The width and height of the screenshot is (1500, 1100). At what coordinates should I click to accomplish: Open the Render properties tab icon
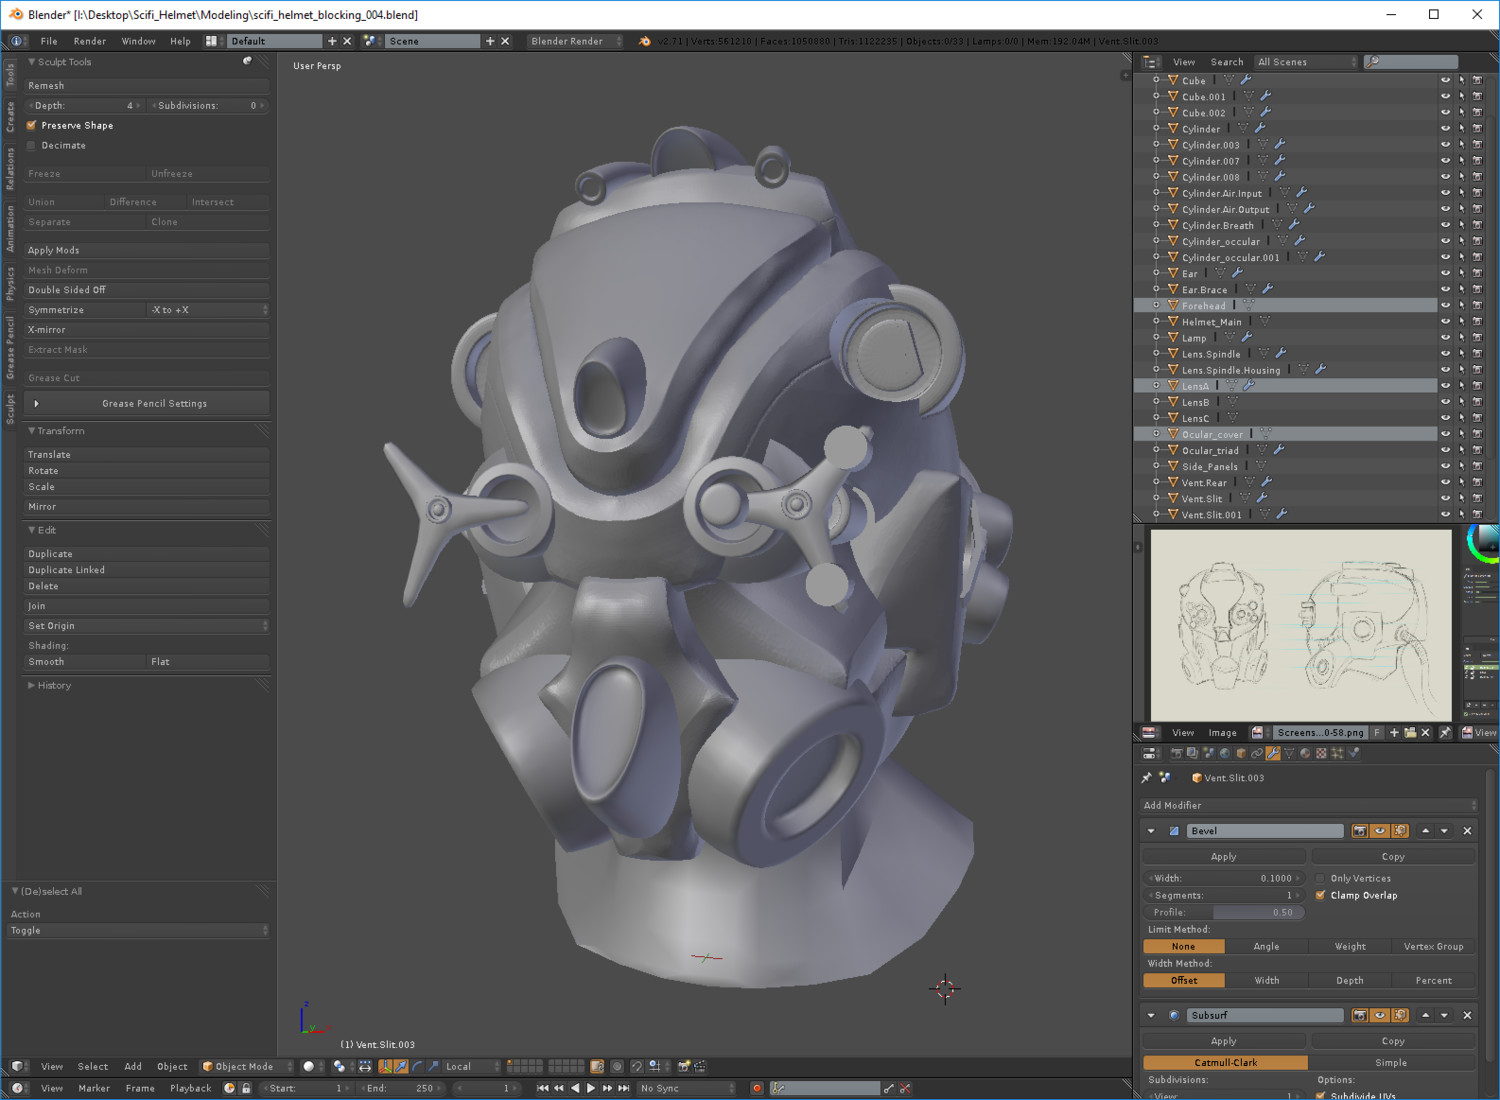[x=1177, y=753]
